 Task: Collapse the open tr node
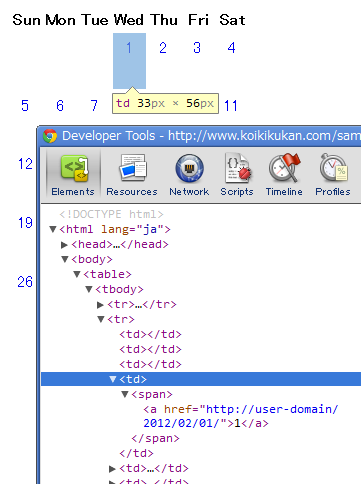pyautogui.click(x=101, y=319)
